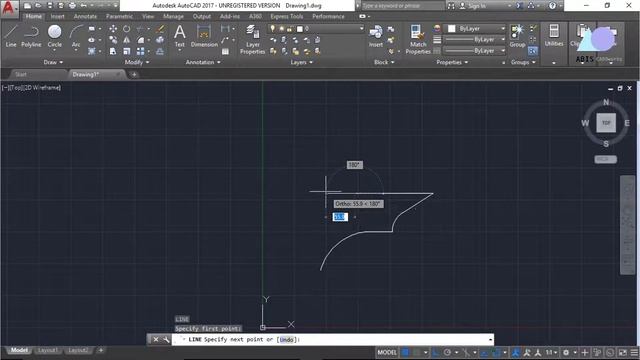640x360 pixels.
Task: Click the new drawing plus tab button
Action: tap(134, 74)
